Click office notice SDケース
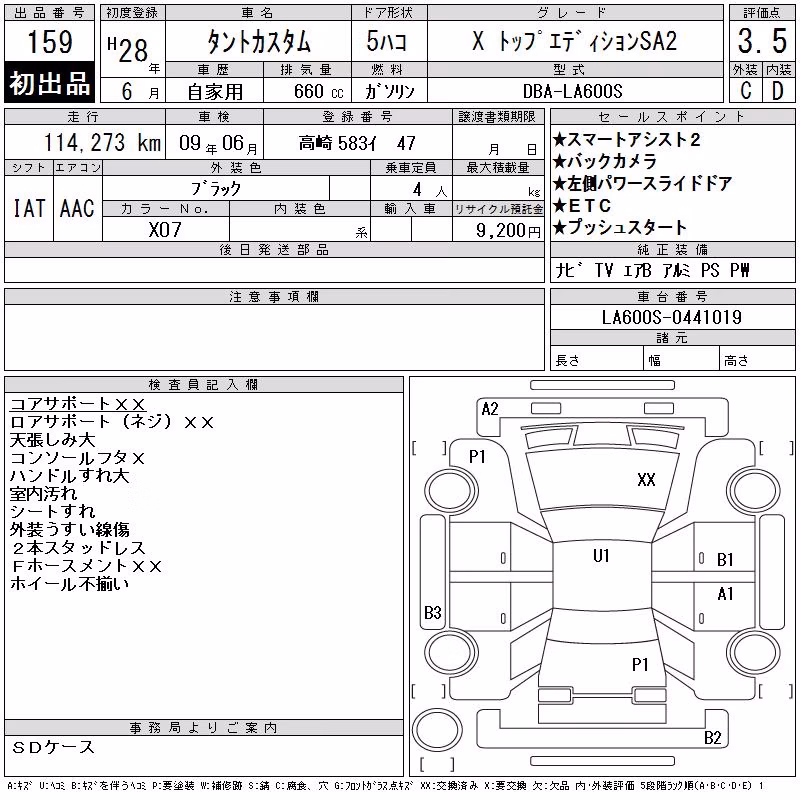The height and width of the screenshot is (800, 800). [x=53, y=747]
